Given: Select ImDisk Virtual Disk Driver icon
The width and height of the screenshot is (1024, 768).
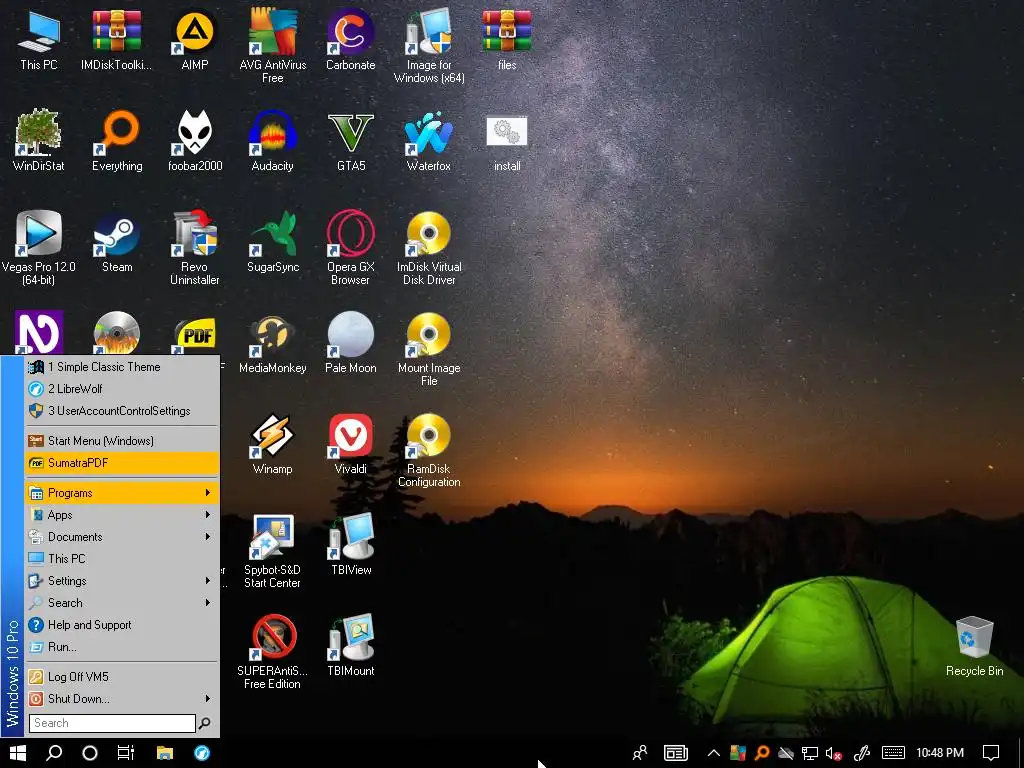Looking at the screenshot, I should click(x=429, y=247).
